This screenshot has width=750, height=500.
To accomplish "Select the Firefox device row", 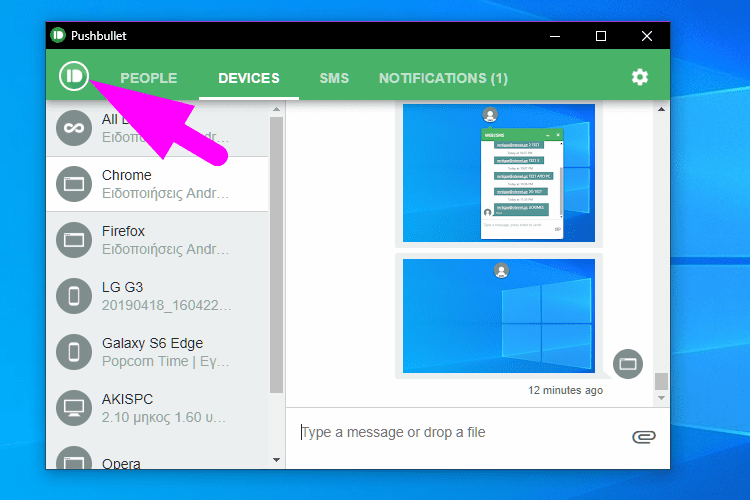I will click(157, 240).
